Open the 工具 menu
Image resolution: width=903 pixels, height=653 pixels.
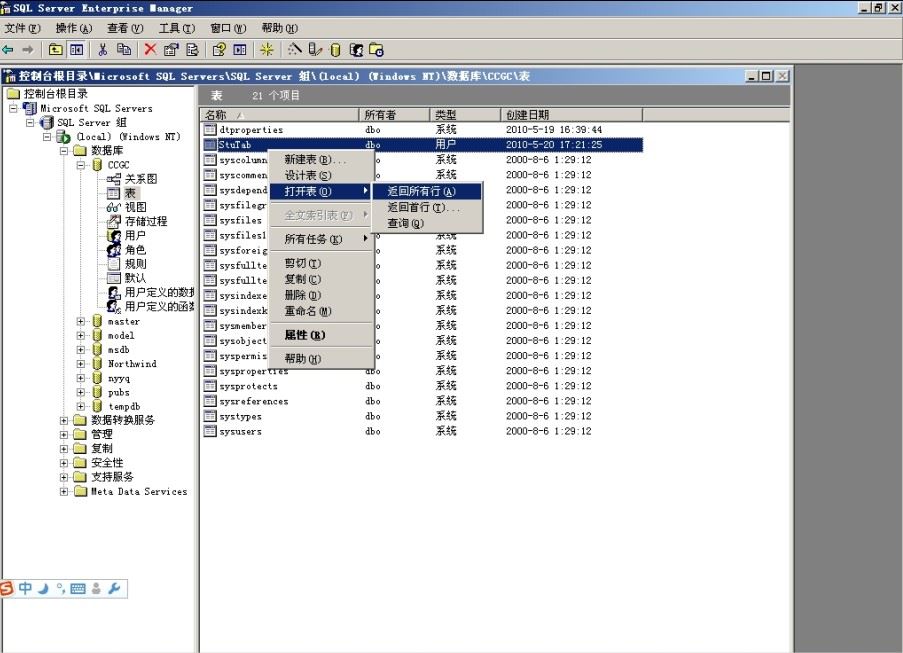coord(177,28)
